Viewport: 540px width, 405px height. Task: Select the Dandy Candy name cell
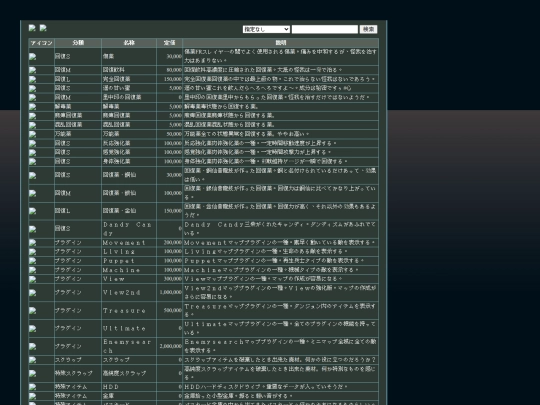(x=129, y=229)
